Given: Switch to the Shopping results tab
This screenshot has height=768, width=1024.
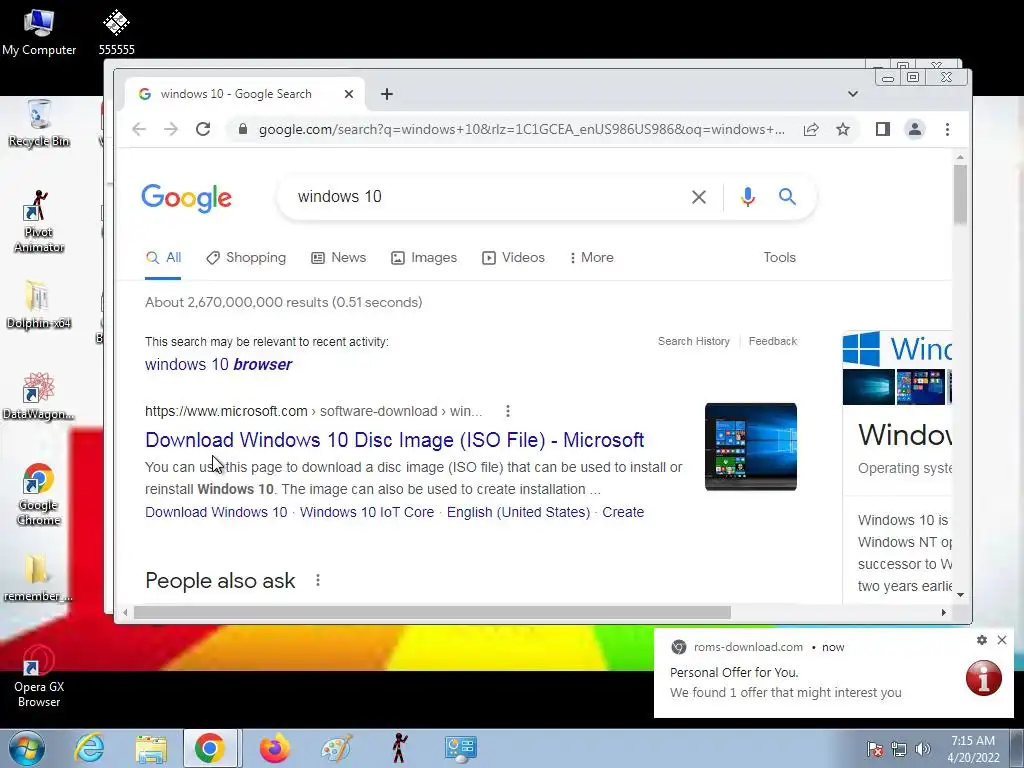Looking at the screenshot, I should [246, 257].
